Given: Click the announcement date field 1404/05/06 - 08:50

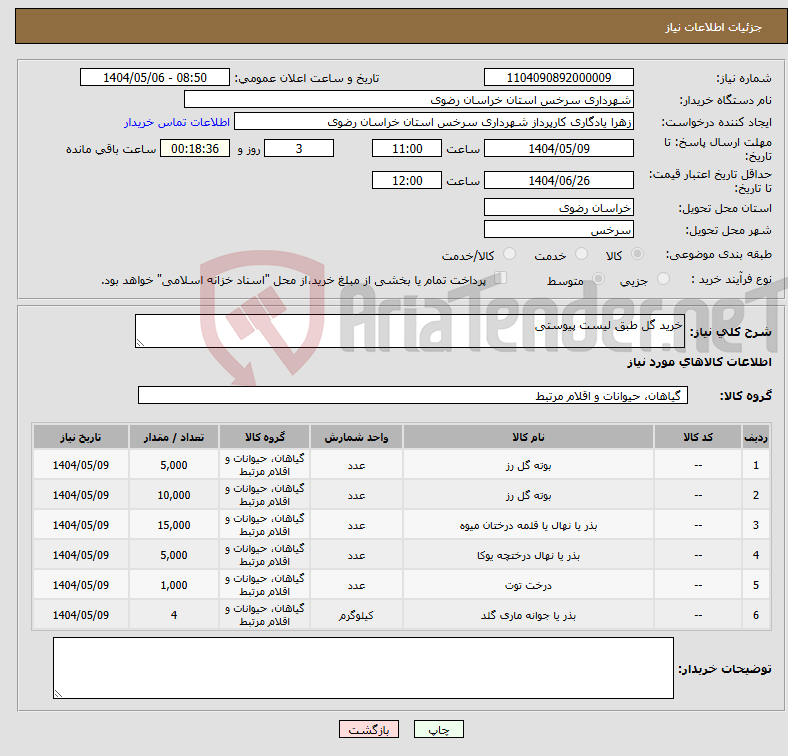Looking at the screenshot, I should click(155, 77).
